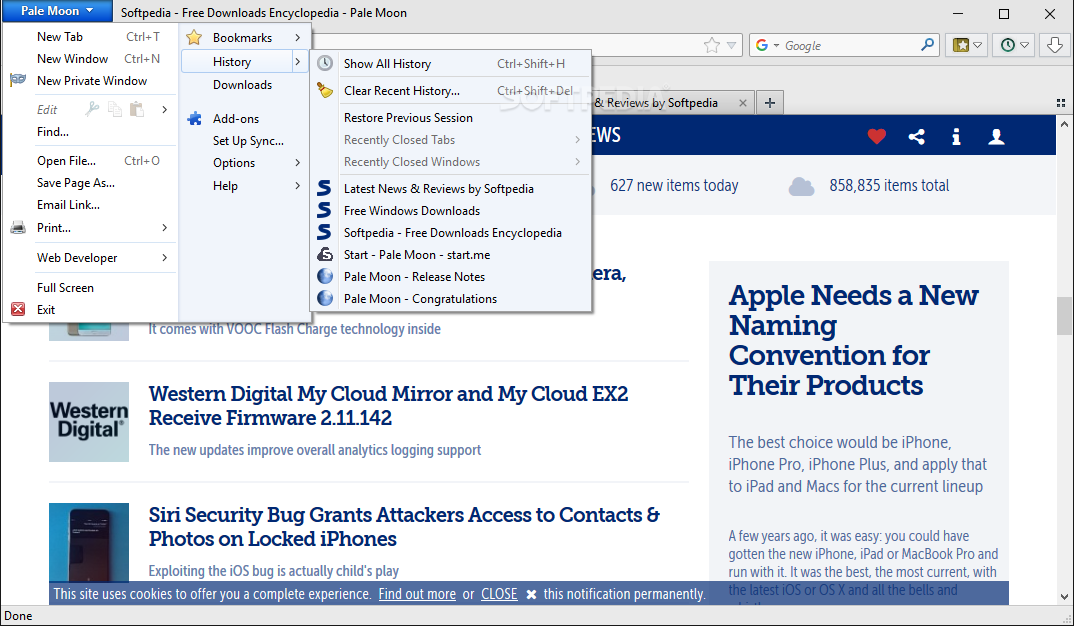
Task: Click the search magnifier icon
Action: 927,45
